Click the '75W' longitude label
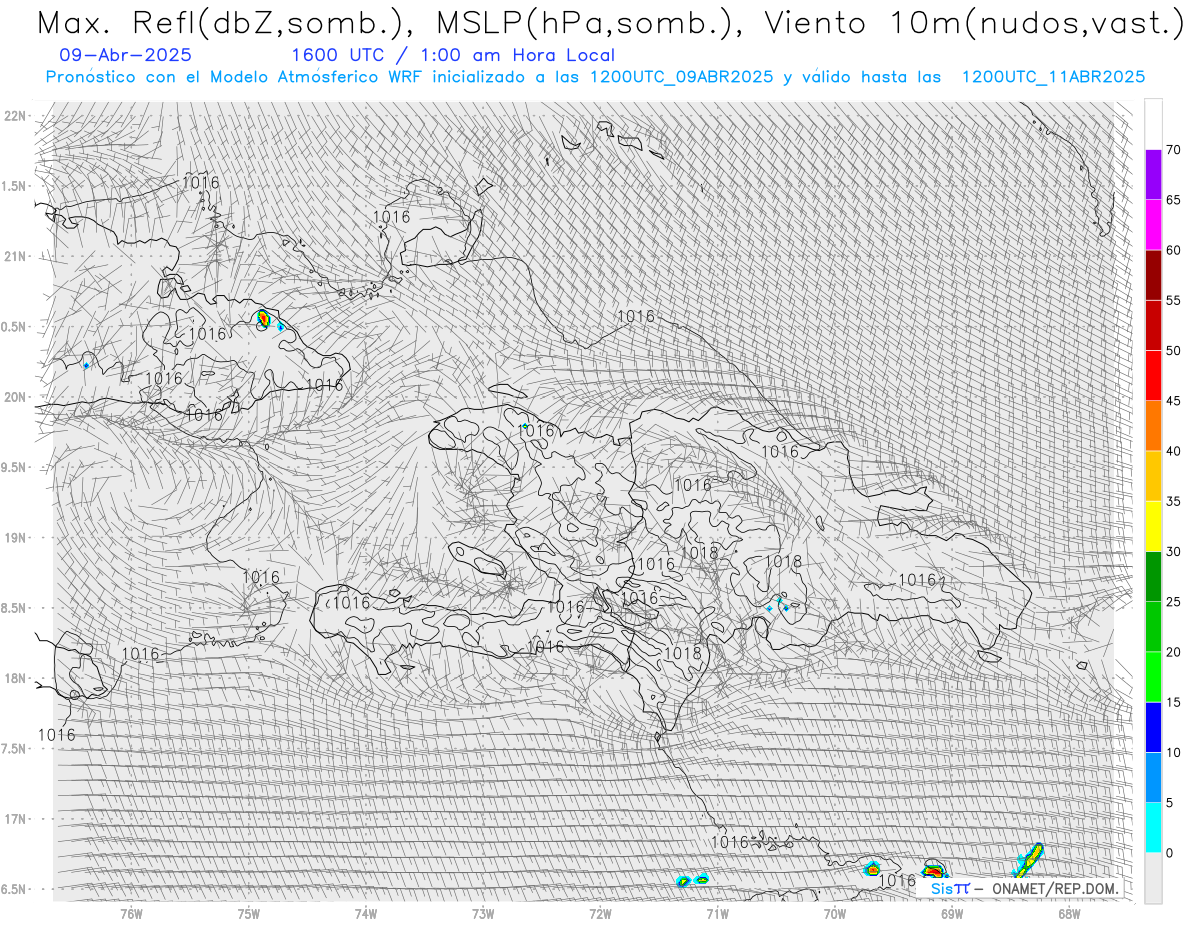1200x927 pixels. coord(249,912)
